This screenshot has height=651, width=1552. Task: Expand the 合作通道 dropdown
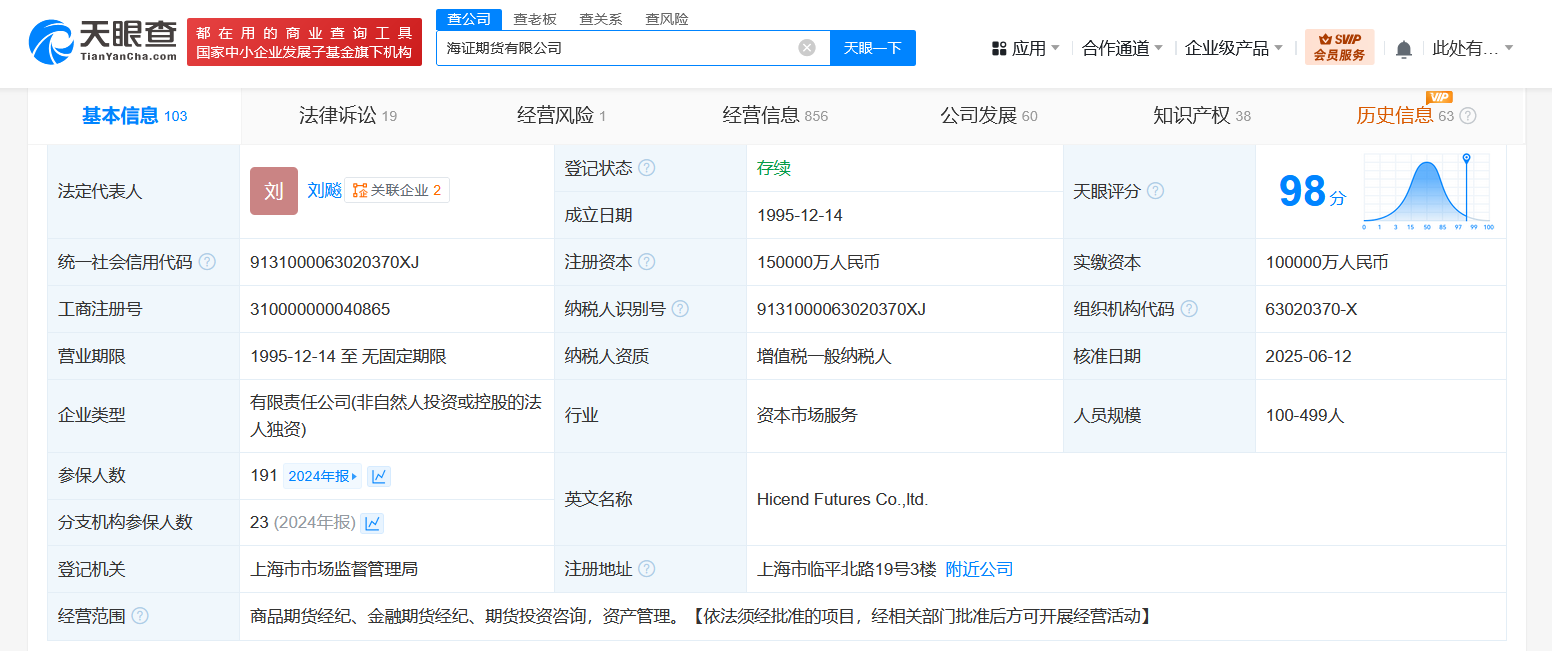(x=1122, y=48)
